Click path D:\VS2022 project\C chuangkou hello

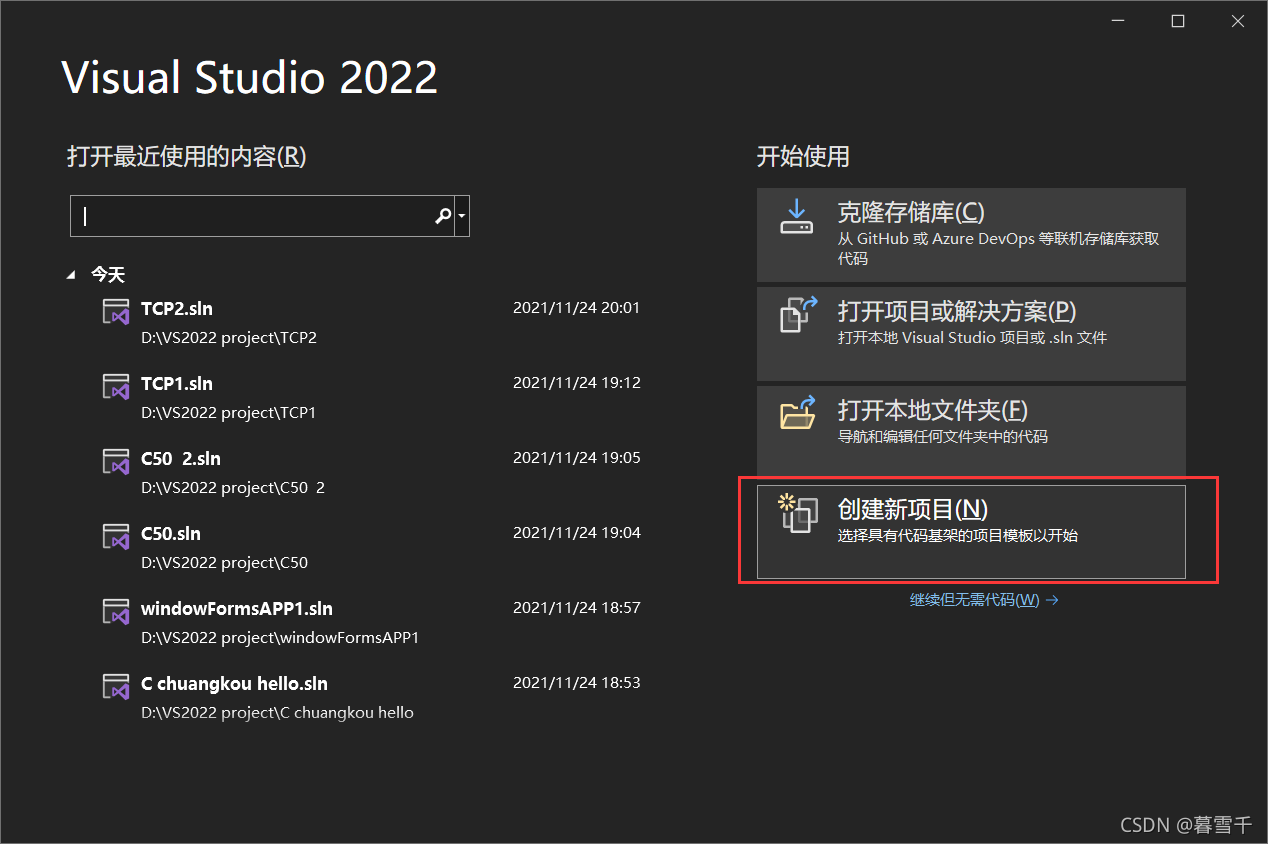[277, 713]
